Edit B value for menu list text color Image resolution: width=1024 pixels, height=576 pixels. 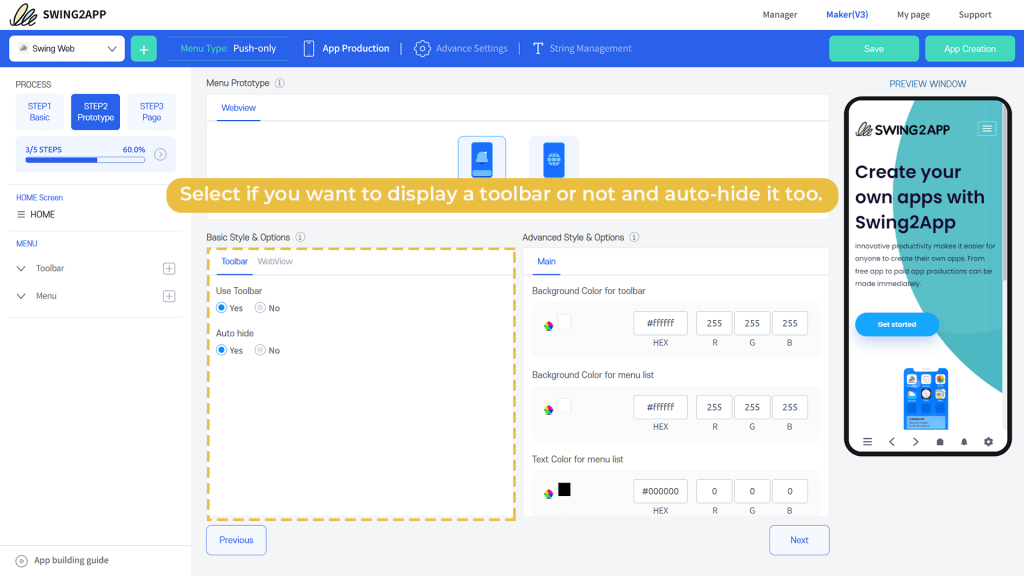click(790, 491)
